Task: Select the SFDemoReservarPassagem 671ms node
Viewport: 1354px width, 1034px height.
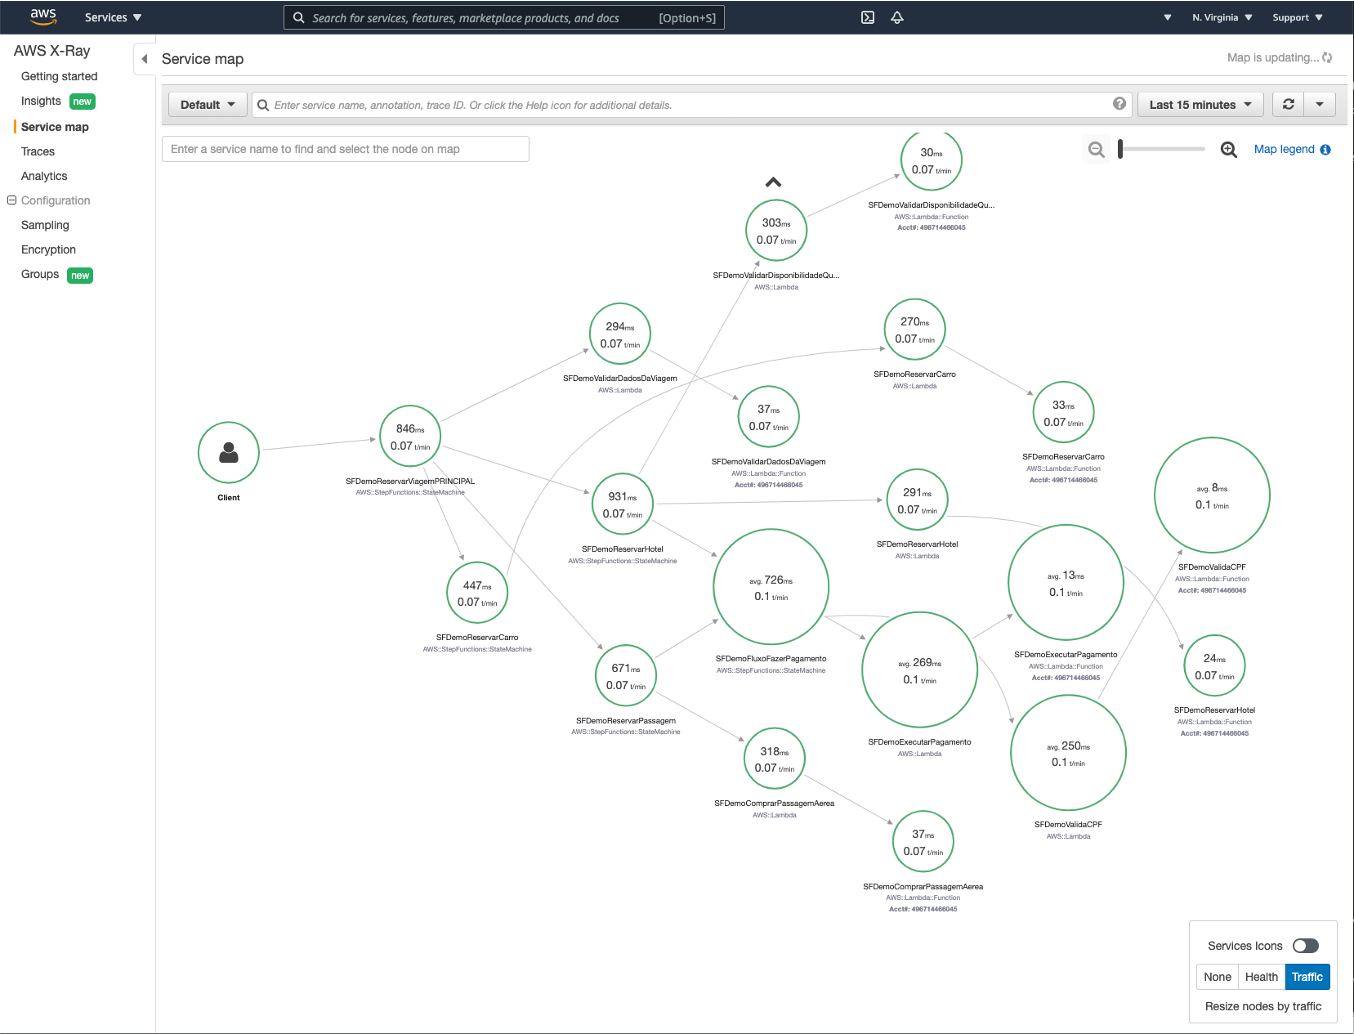Action: pyautogui.click(x=626, y=675)
